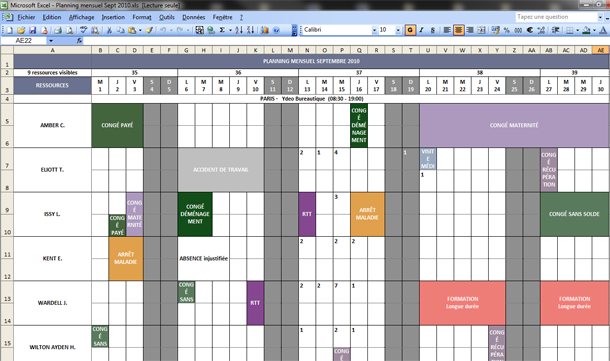Click the hyperlink globe icon

point(211,30)
